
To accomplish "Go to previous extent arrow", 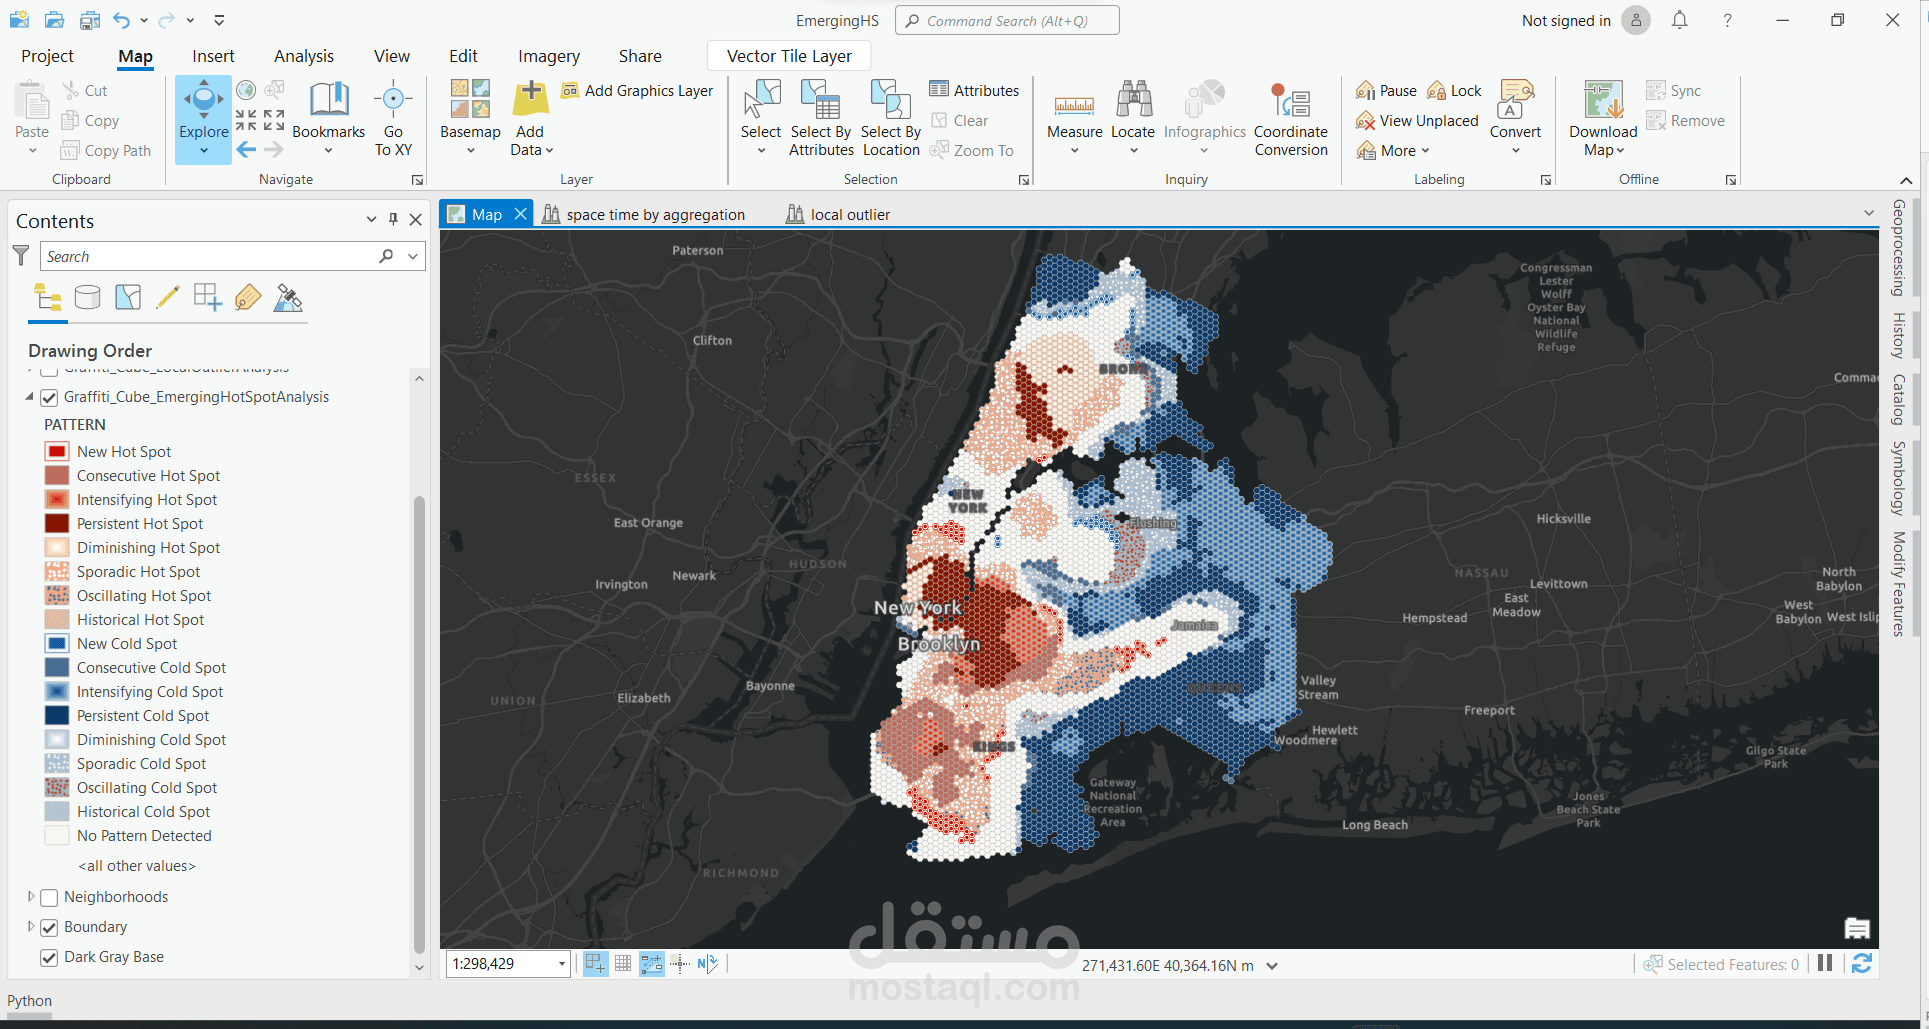I will point(246,150).
